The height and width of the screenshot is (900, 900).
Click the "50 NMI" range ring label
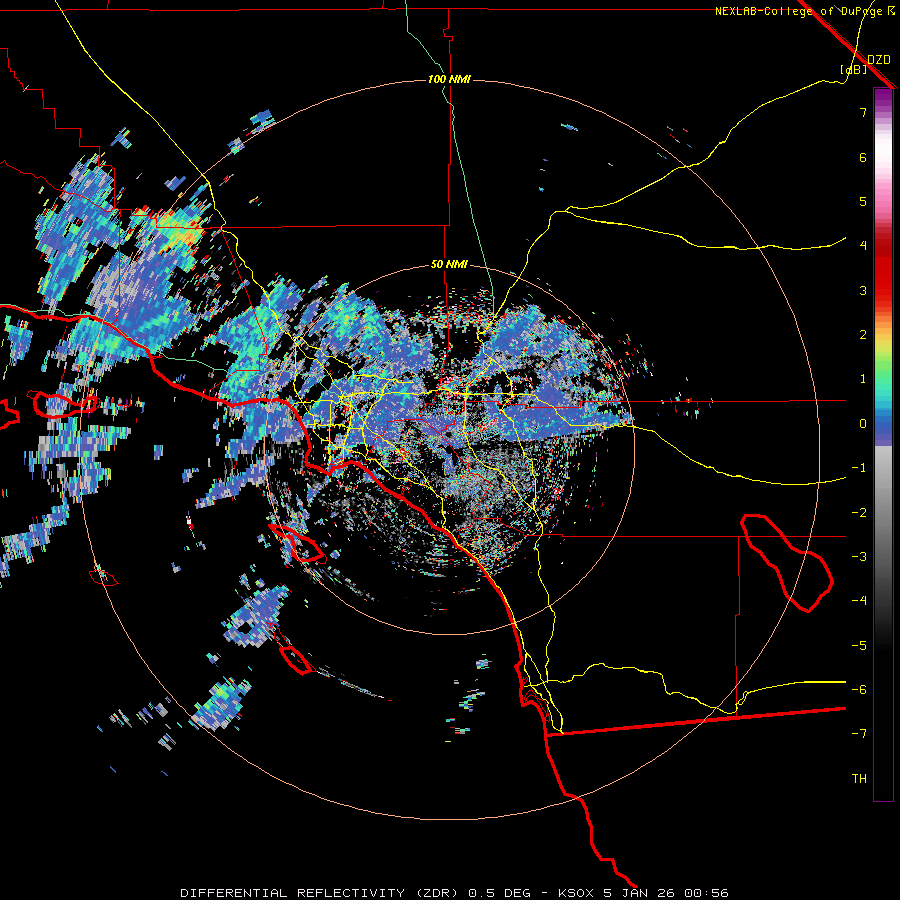[449, 264]
